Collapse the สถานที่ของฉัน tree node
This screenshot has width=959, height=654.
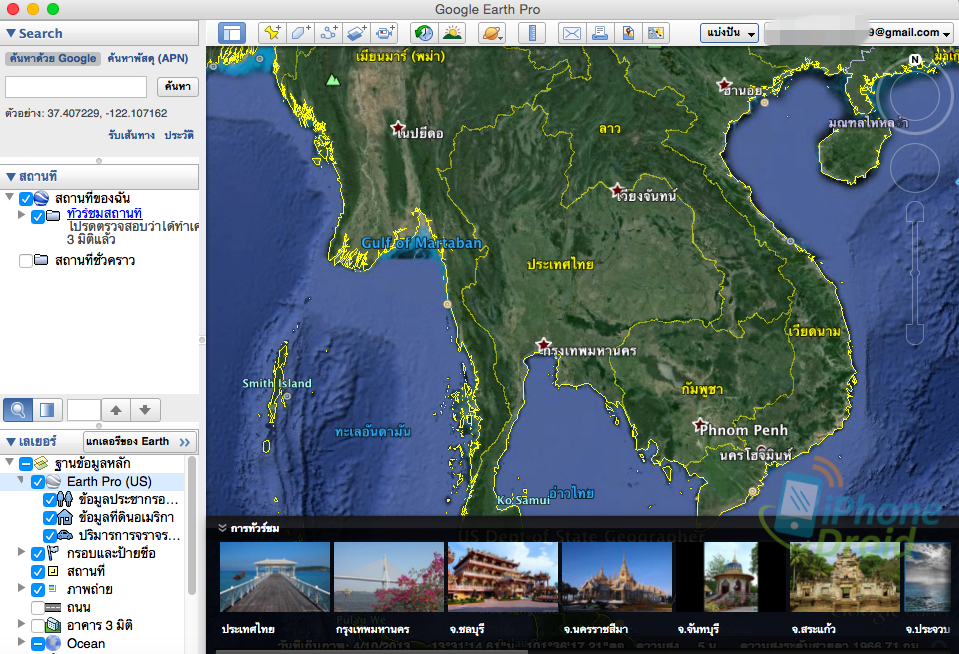tap(9, 197)
